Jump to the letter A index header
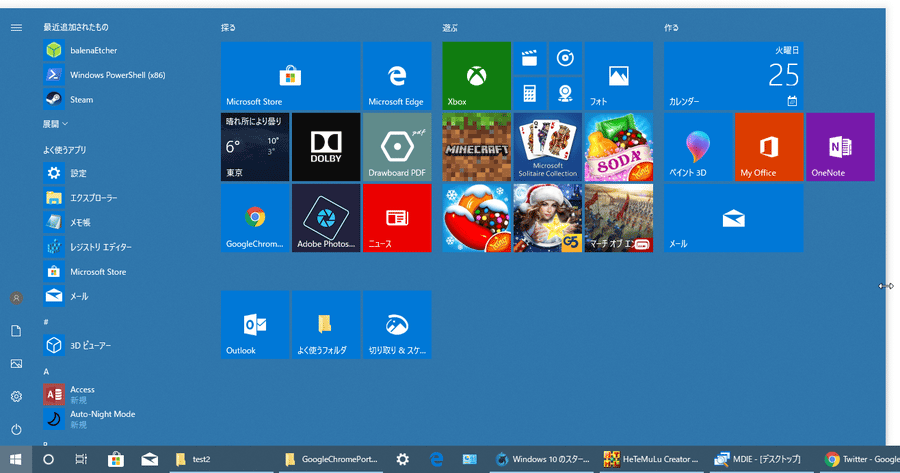 [46, 372]
